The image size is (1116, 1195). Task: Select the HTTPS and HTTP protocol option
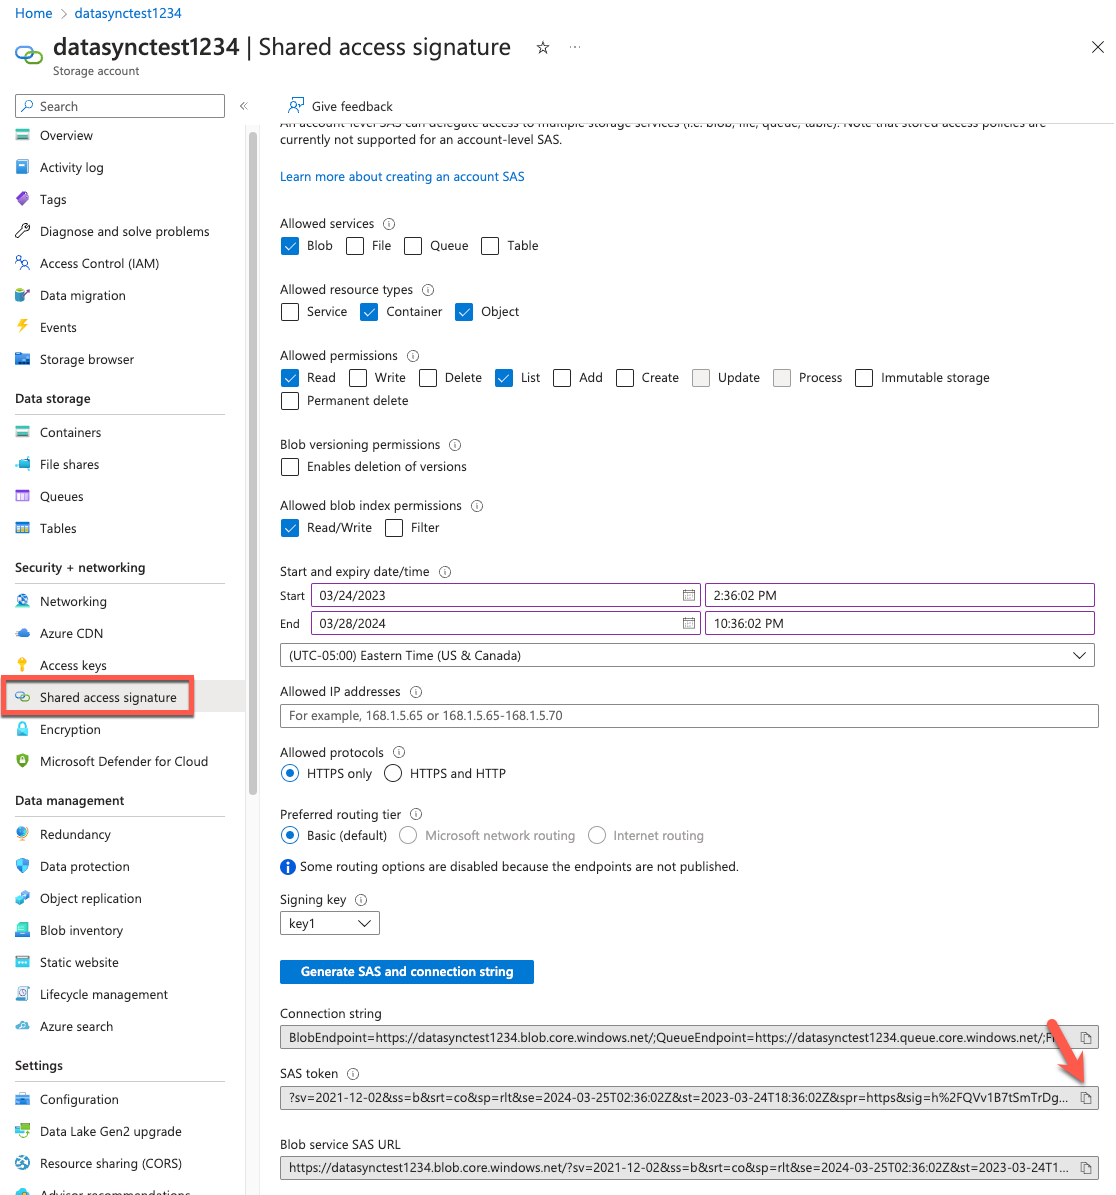tap(392, 772)
